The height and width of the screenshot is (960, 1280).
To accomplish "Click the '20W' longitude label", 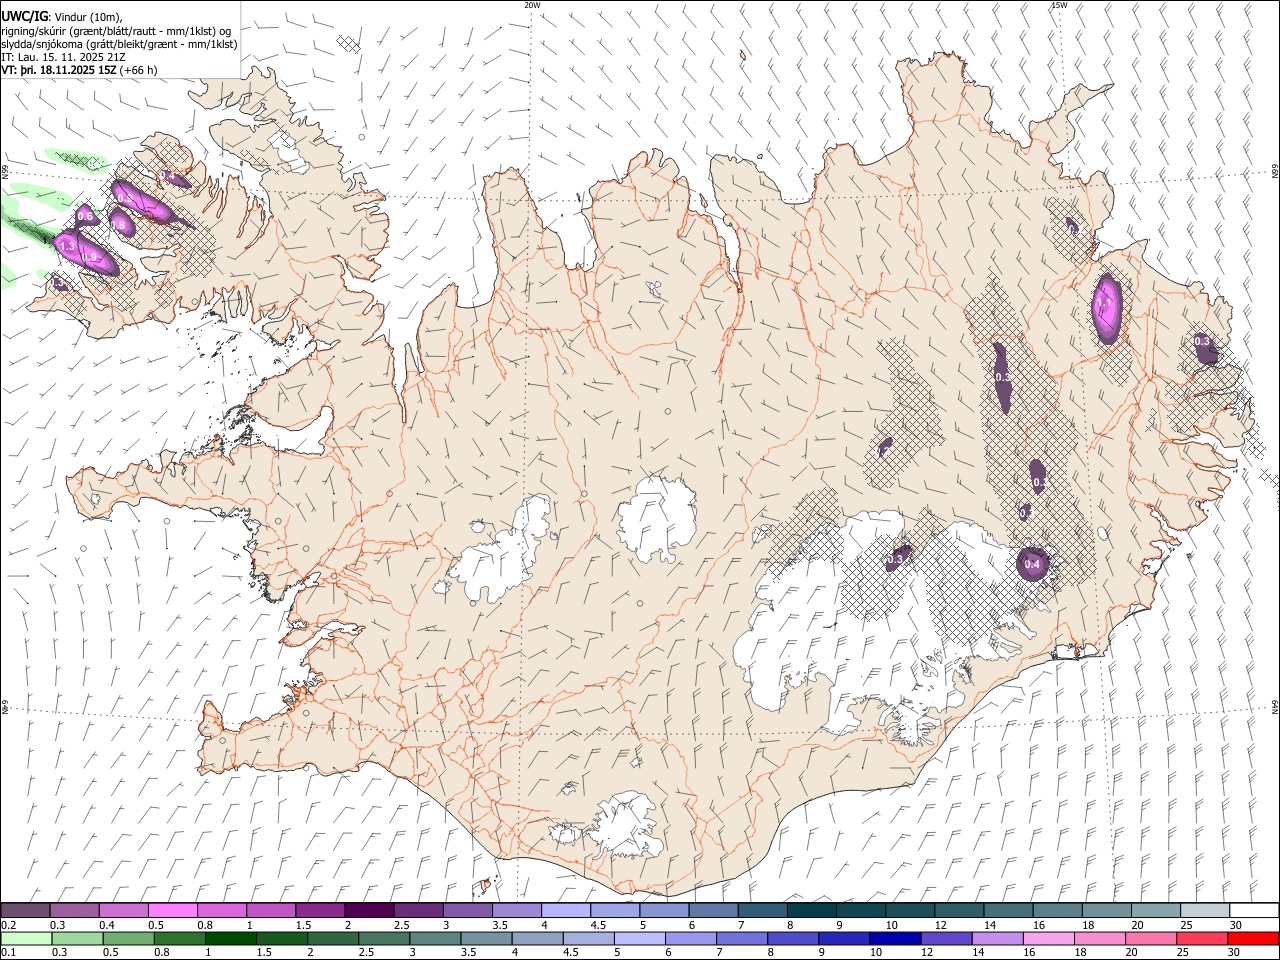I will click(x=533, y=5).
